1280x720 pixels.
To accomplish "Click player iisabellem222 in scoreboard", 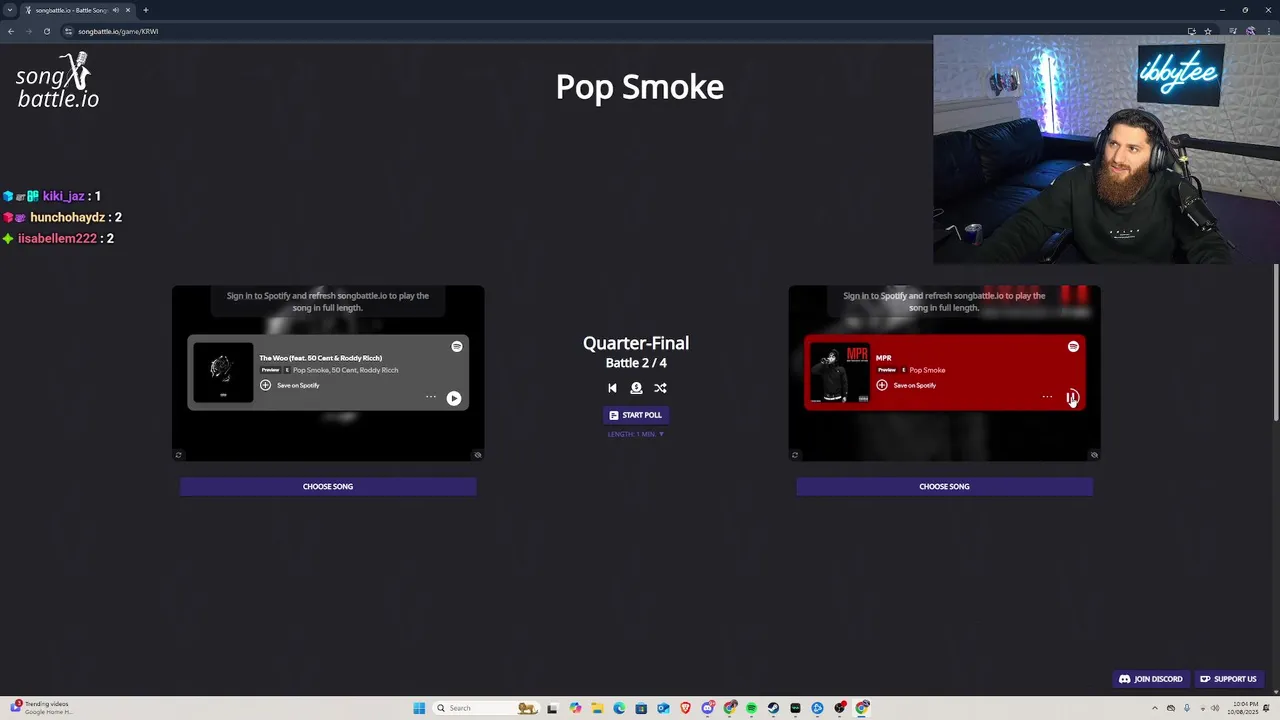I will 58,239.
